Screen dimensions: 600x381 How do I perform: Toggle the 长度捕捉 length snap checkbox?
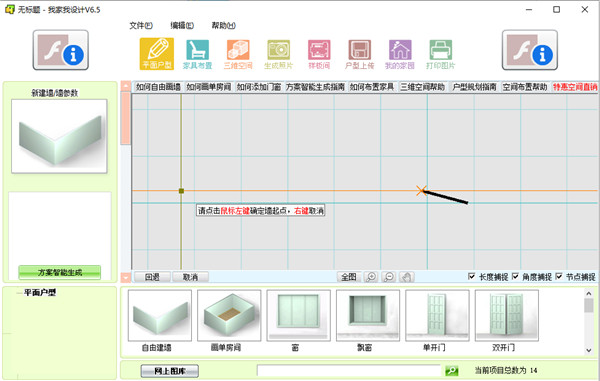click(x=472, y=276)
